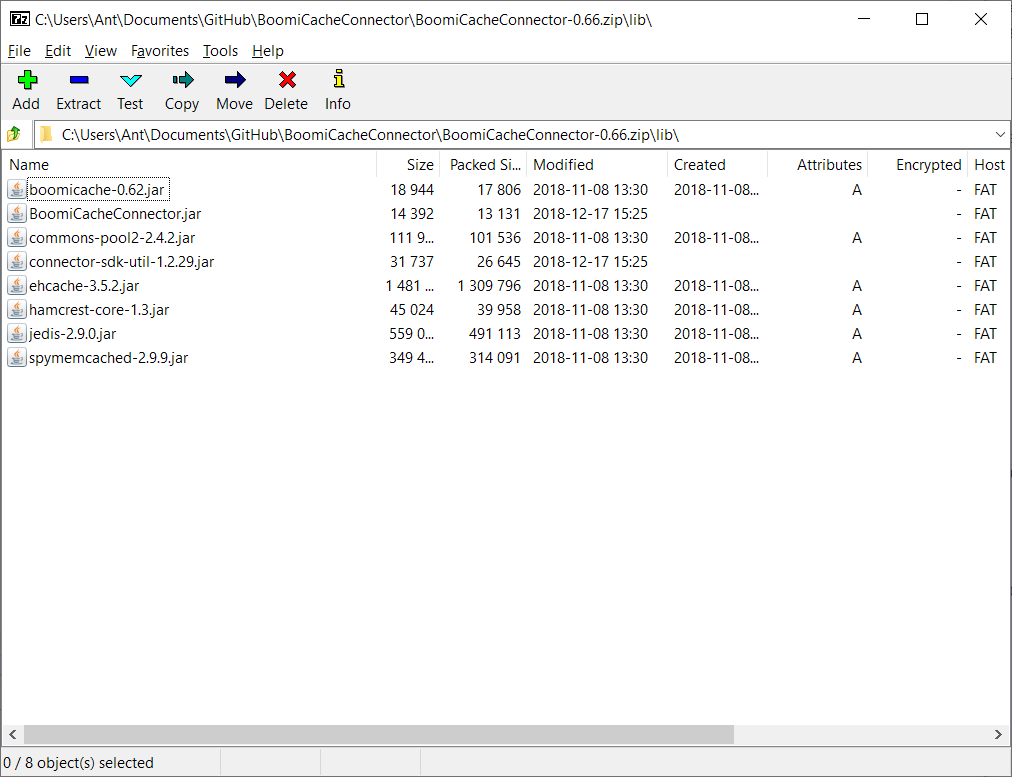Click the Copy arrow icon

(183, 80)
